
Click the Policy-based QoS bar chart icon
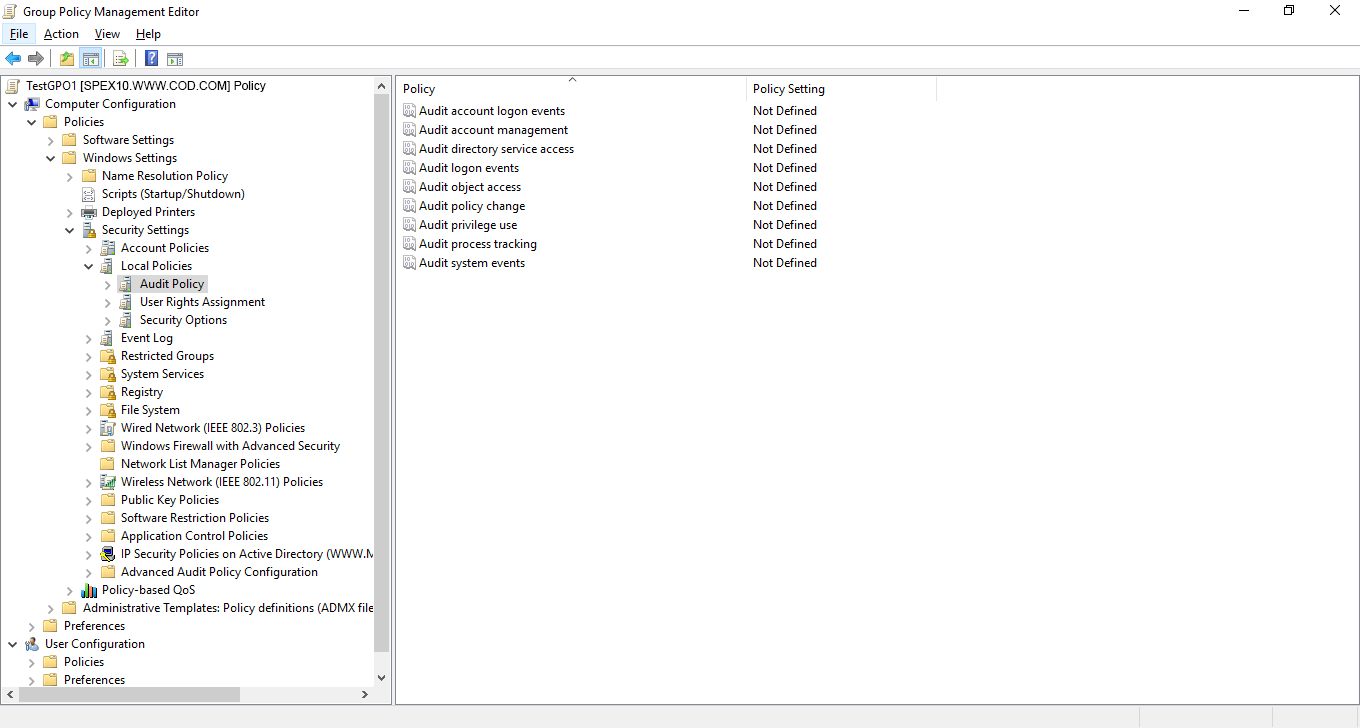pyautogui.click(x=89, y=590)
